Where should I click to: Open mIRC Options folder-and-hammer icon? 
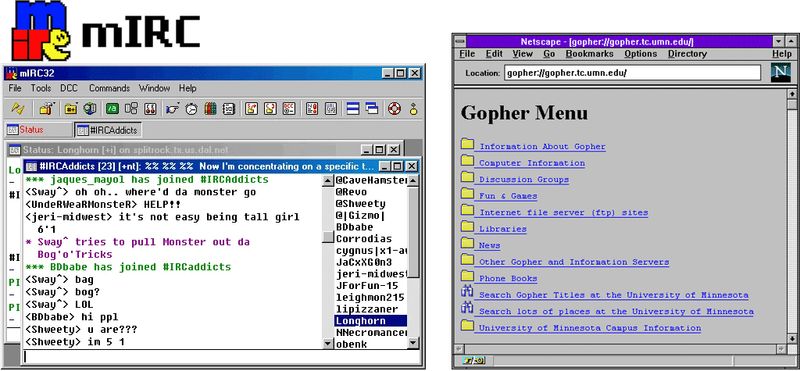click(47, 108)
